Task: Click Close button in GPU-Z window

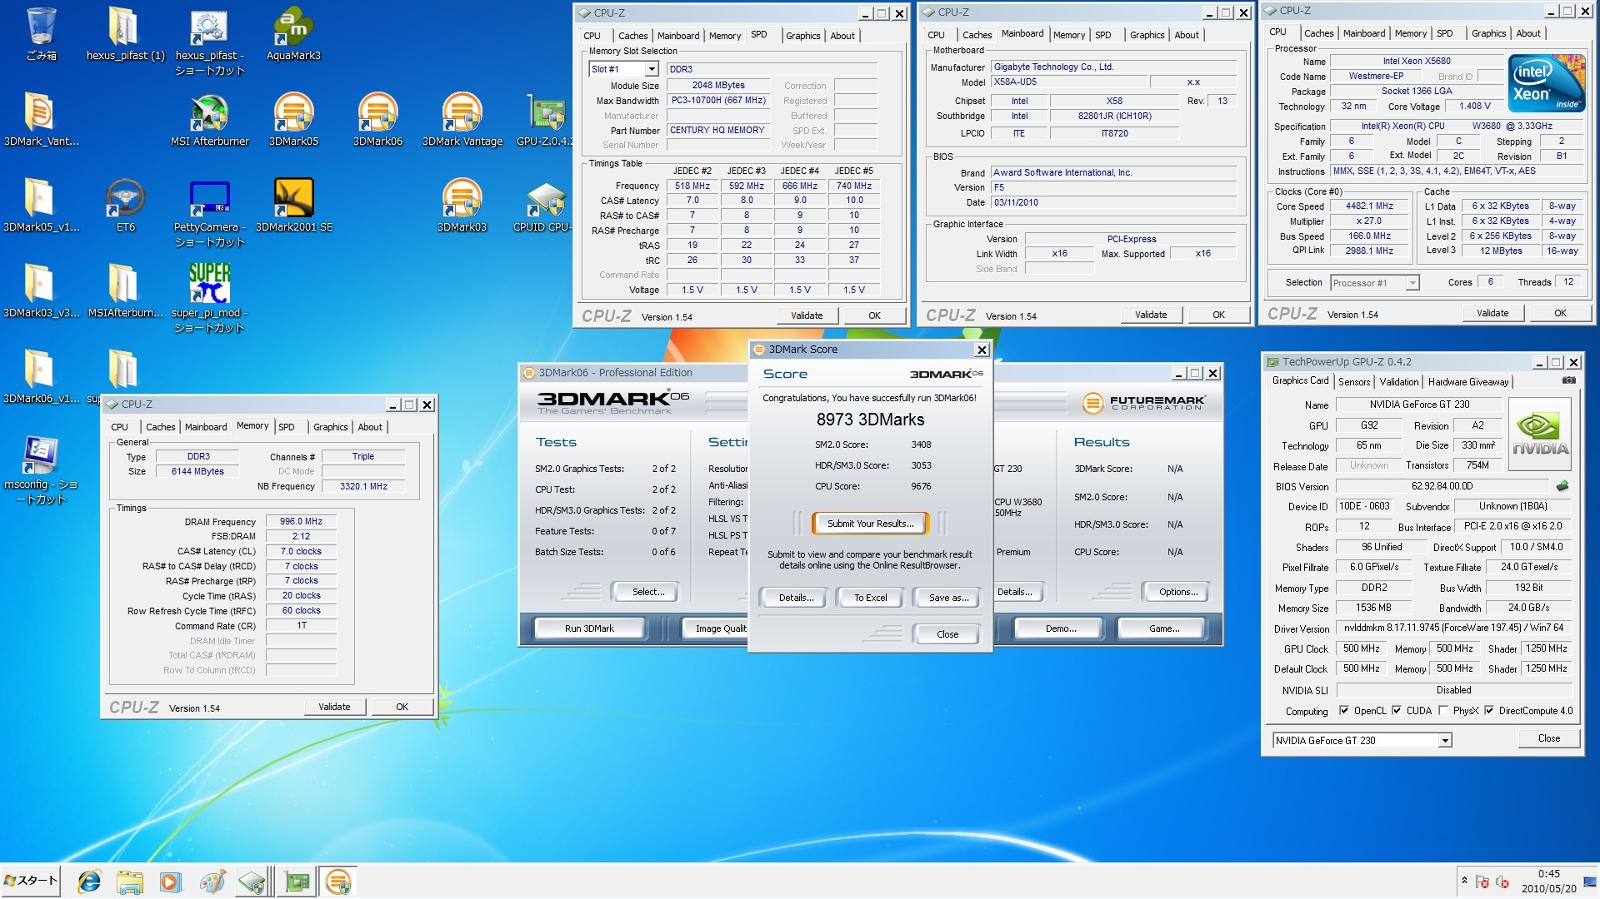Action: 1549,738
